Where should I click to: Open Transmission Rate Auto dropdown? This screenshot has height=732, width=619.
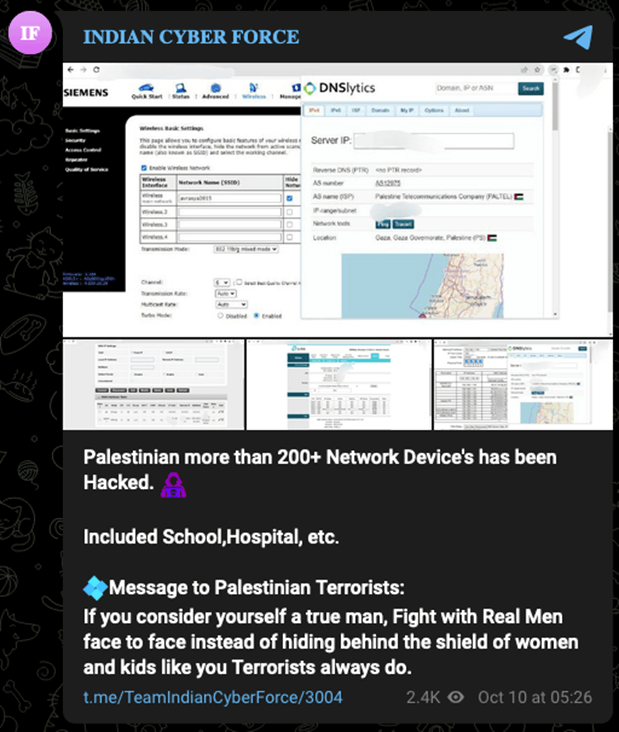[226, 294]
